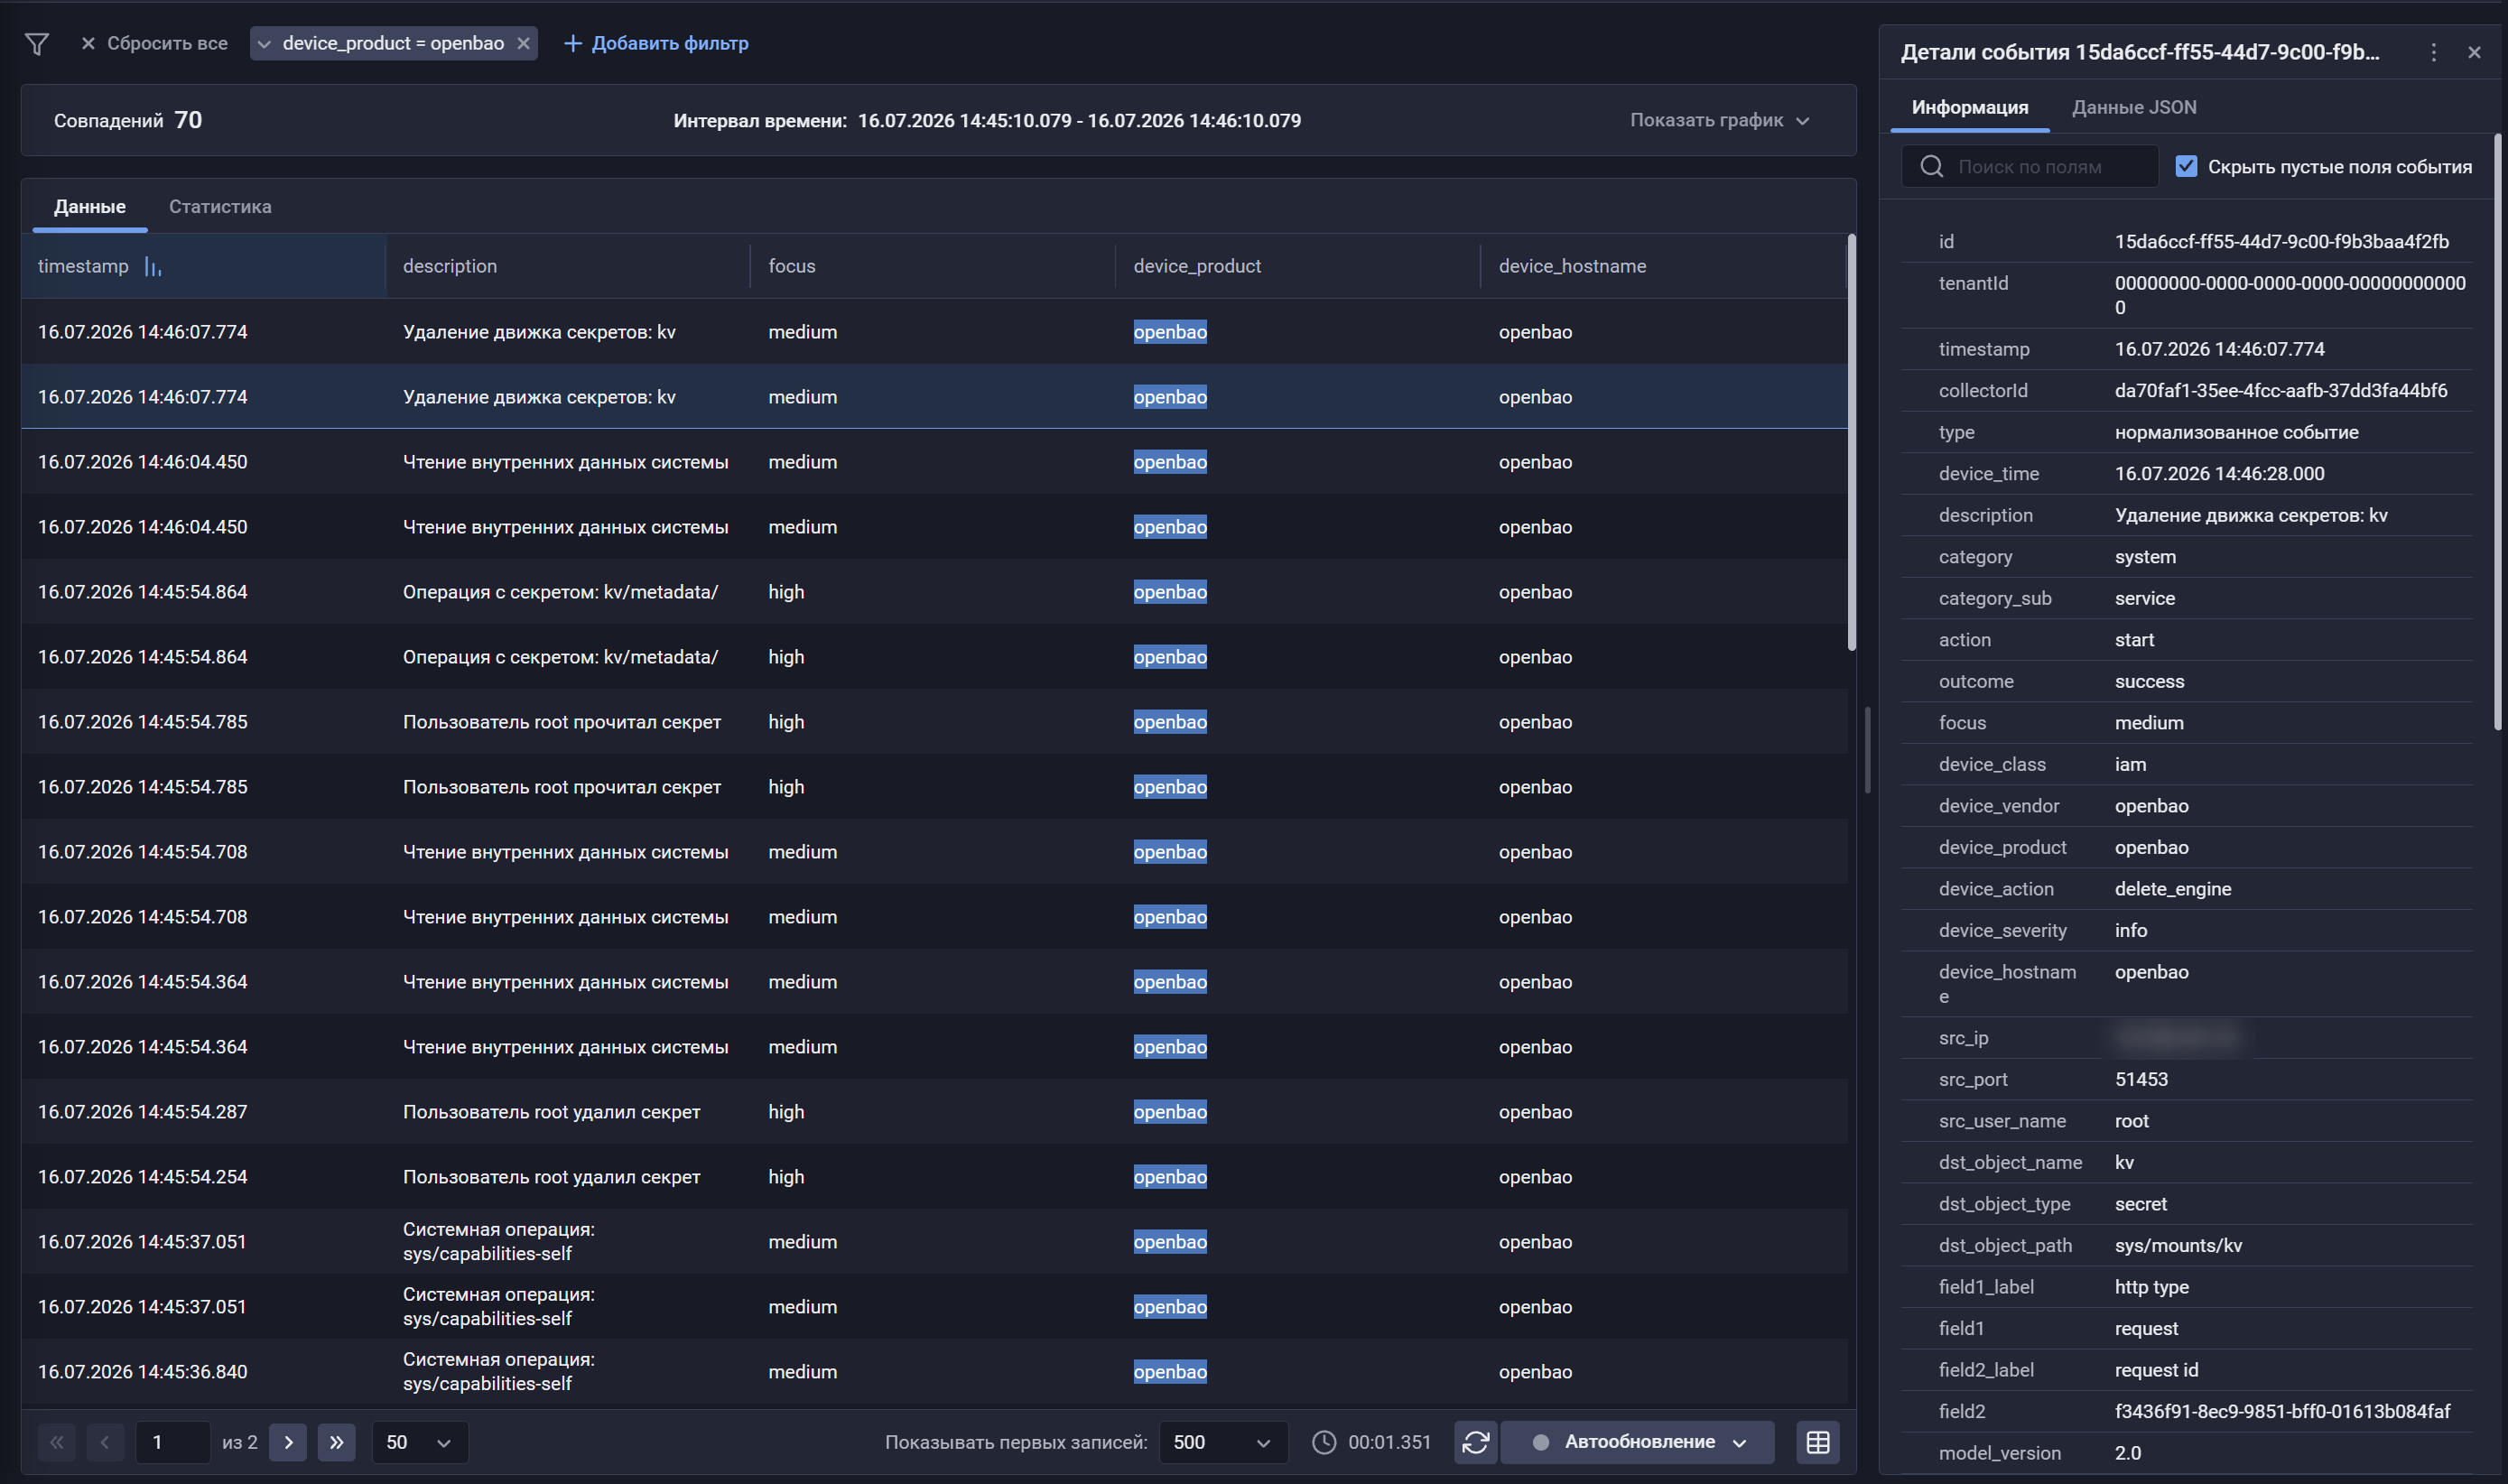Click the model_version value 2.0
2508x1484 pixels.
tap(2128, 1453)
